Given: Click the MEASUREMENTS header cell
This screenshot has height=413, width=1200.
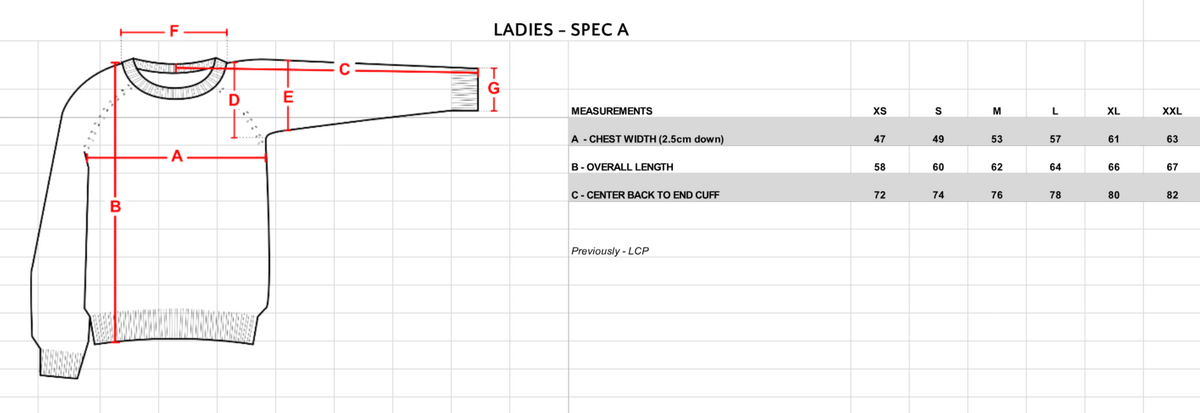Looking at the screenshot, I should pyautogui.click(x=611, y=111).
